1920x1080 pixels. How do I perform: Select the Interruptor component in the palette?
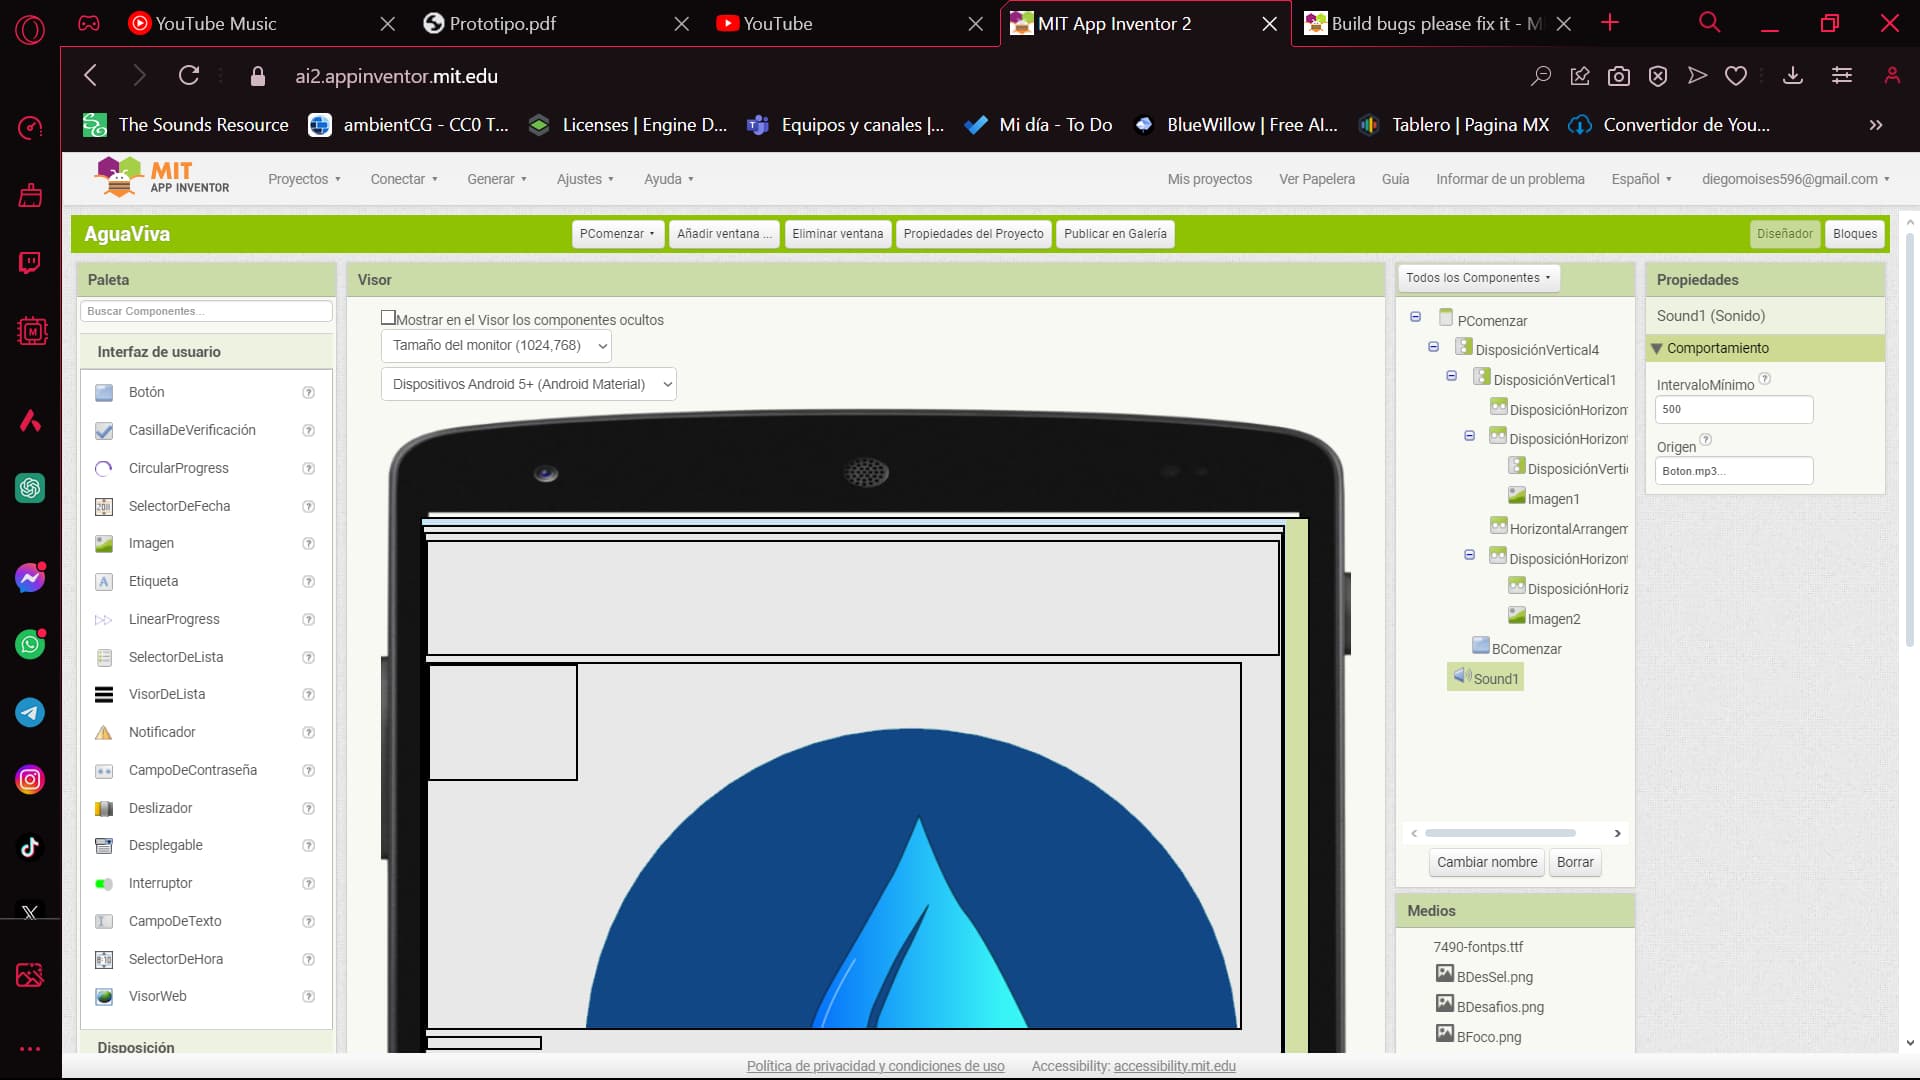click(x=161, y=883)
